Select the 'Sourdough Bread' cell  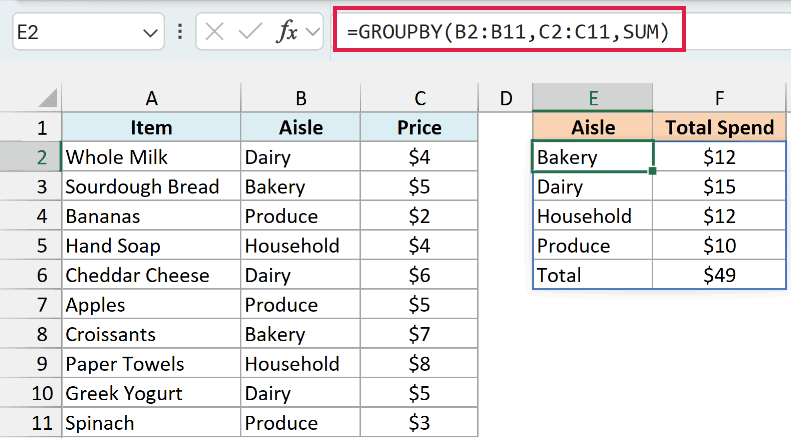point(151,187)
